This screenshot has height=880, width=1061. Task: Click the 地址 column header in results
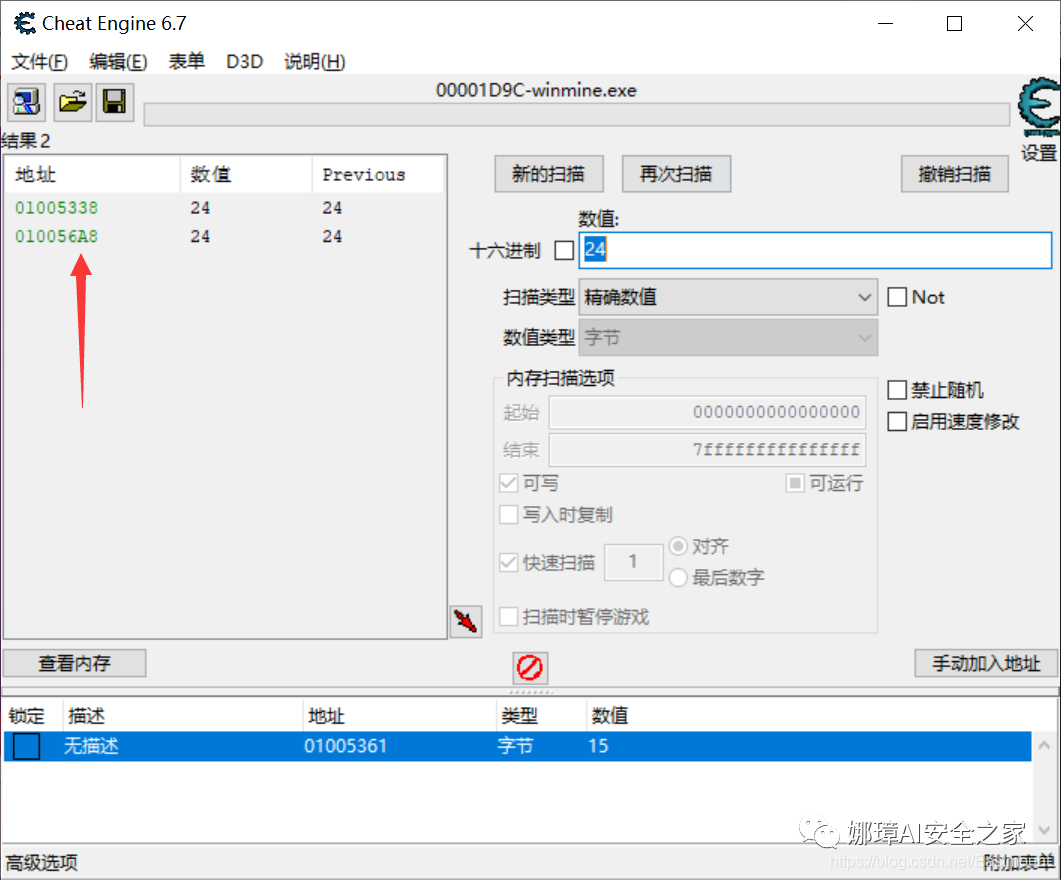93,175
